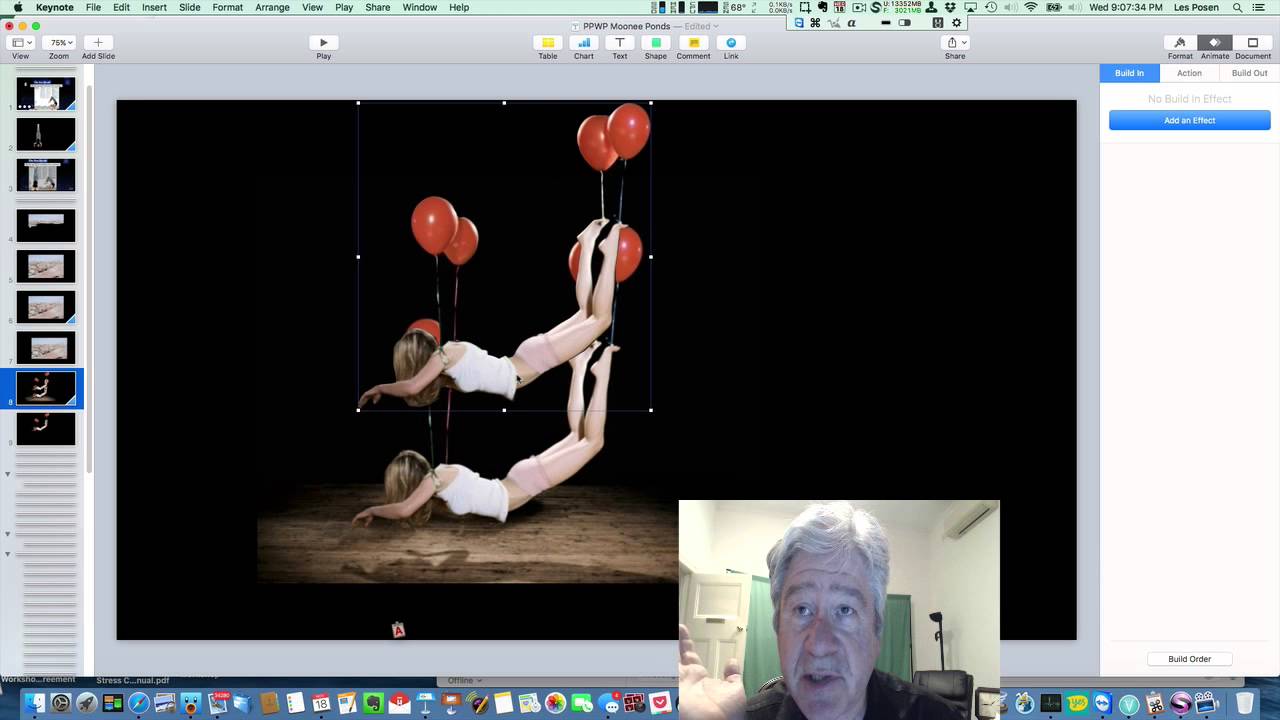Open Safari from the Dock

click(139, 703)
